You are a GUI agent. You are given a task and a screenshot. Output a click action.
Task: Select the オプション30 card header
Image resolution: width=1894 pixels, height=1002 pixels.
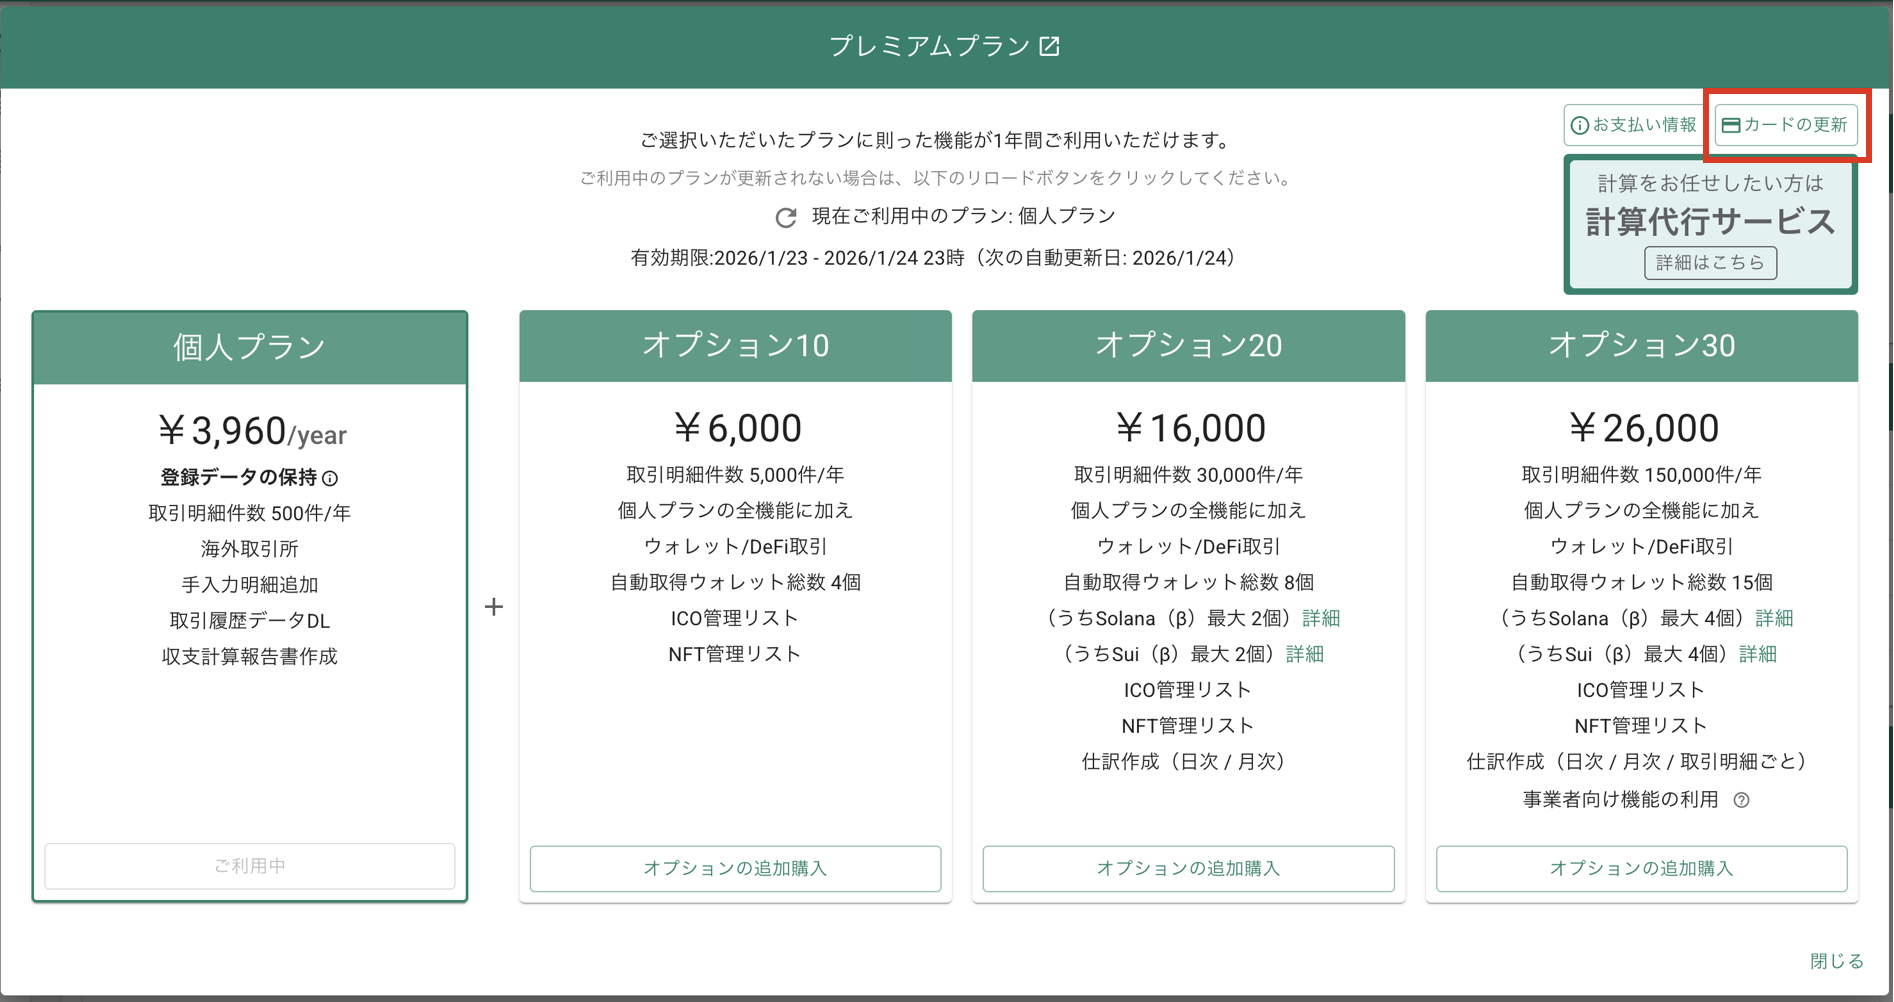[x=1641, y=346]
